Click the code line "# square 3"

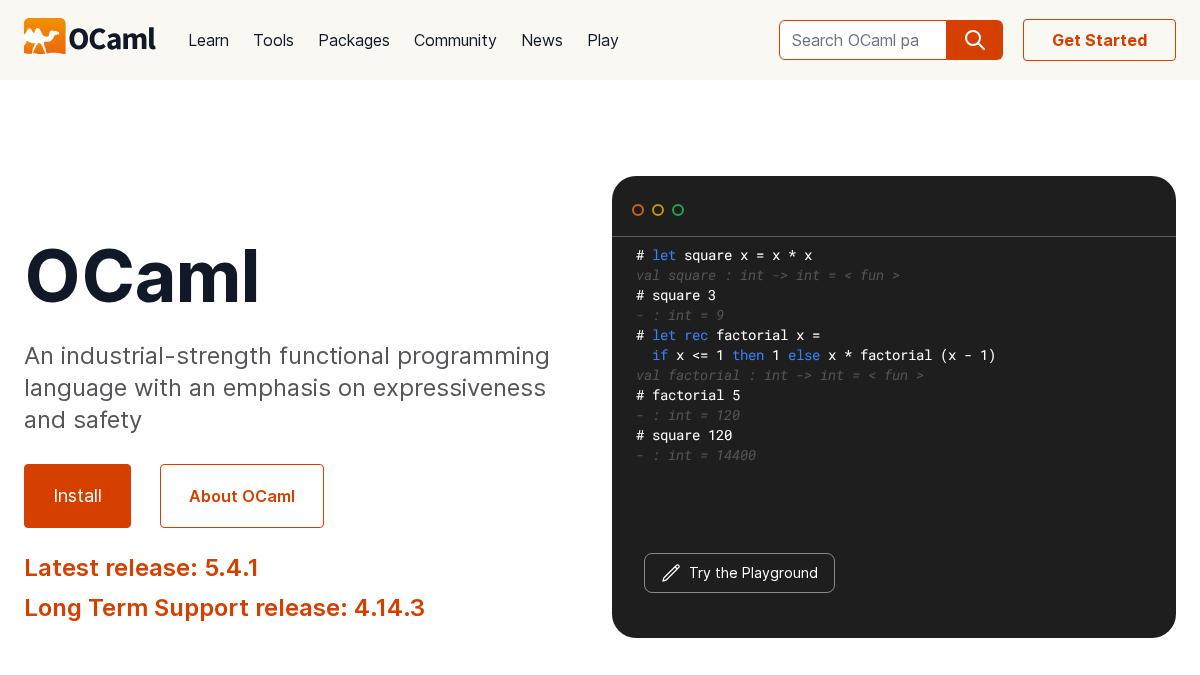676,295
